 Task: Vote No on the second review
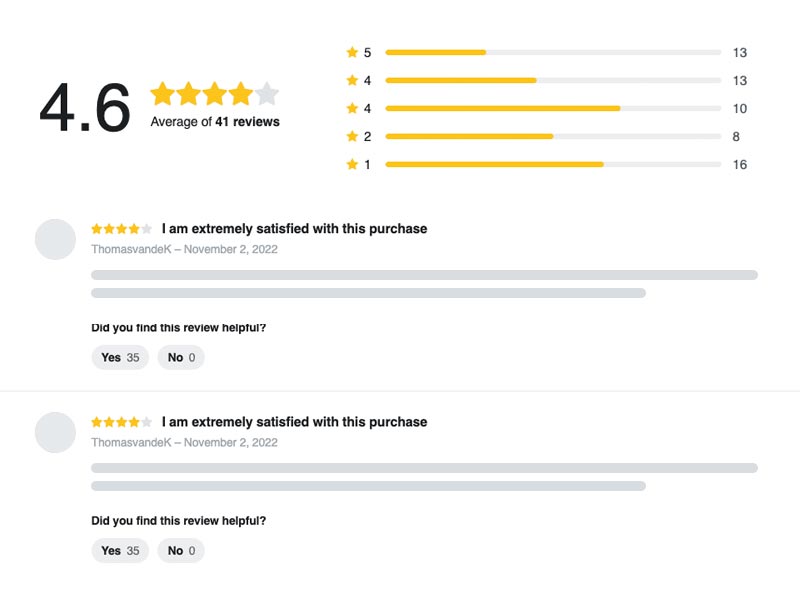point(181,551)
